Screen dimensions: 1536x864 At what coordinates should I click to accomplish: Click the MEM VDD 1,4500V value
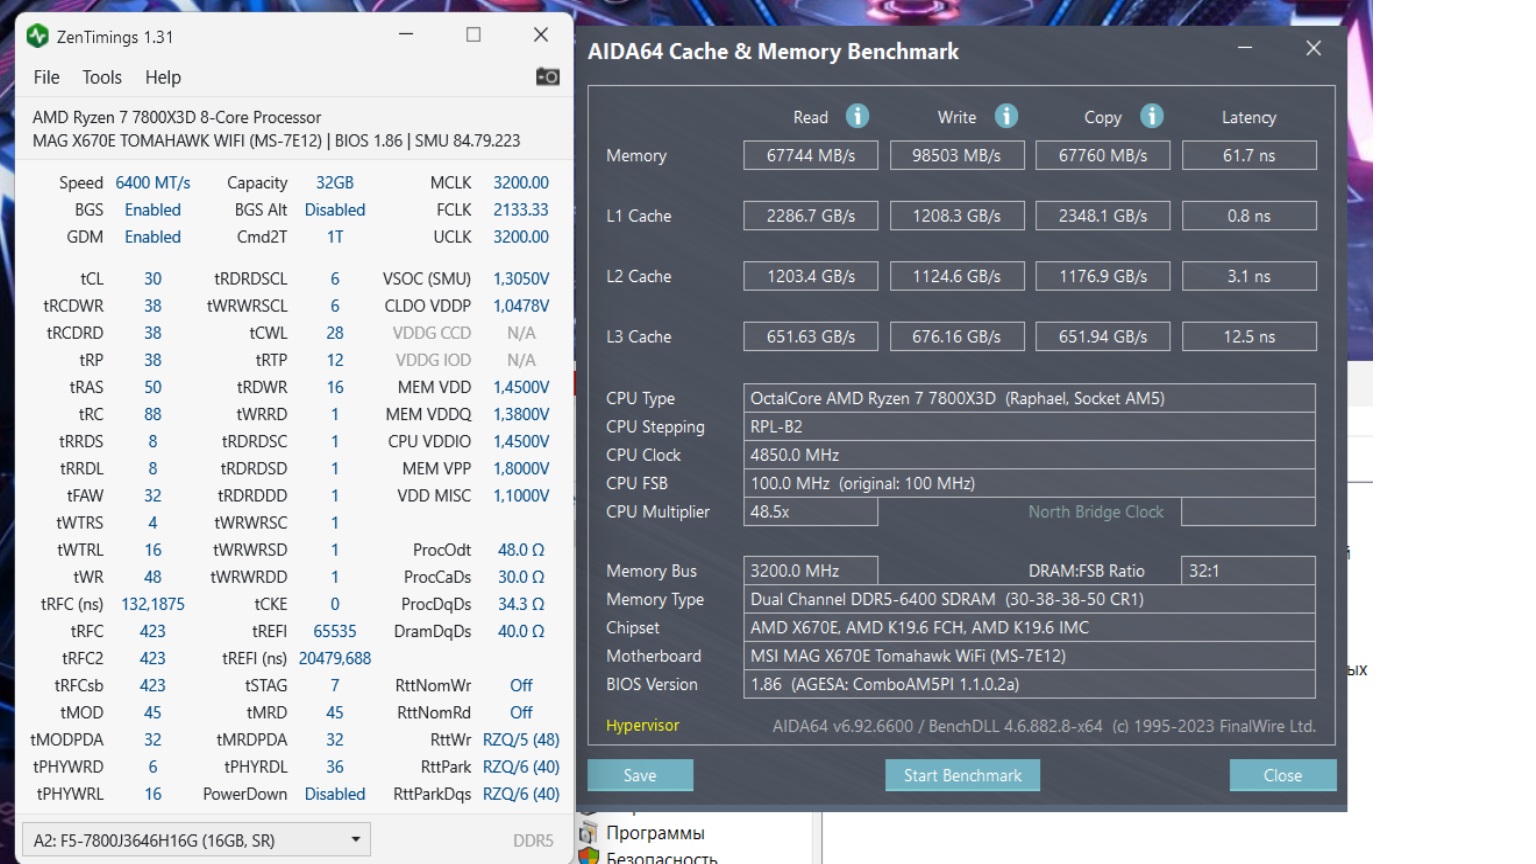pos(521,386)
